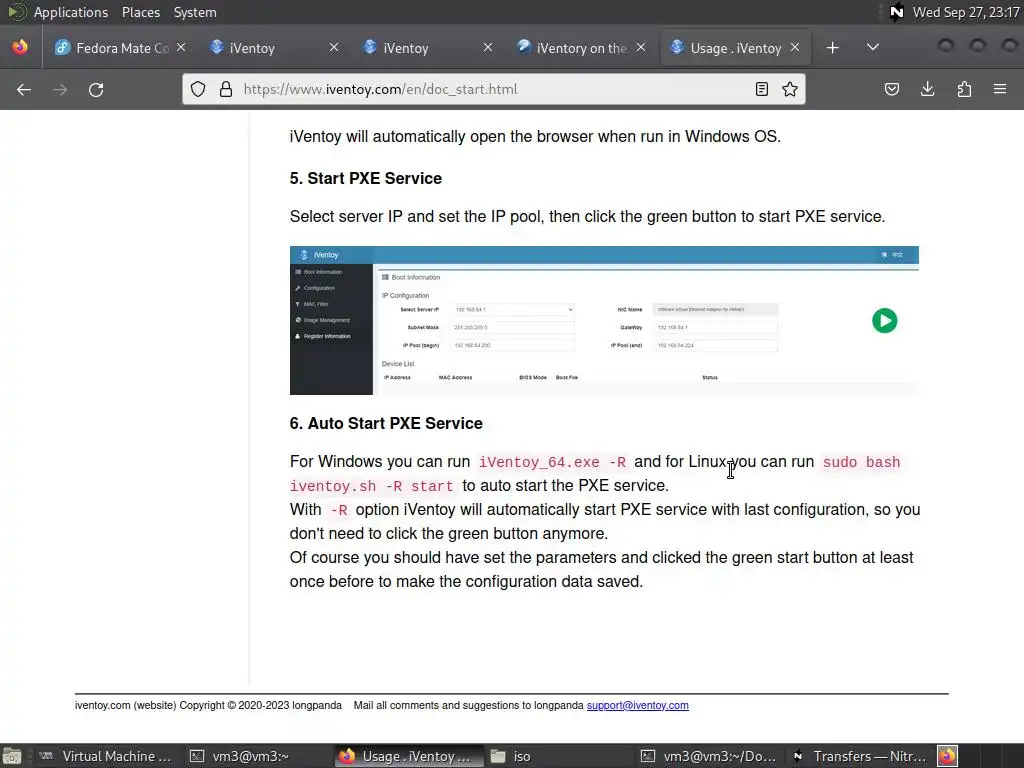Open the Extensions puzzle icon
The height and width of the screenshot is (768, 1024).
[964, 89]
